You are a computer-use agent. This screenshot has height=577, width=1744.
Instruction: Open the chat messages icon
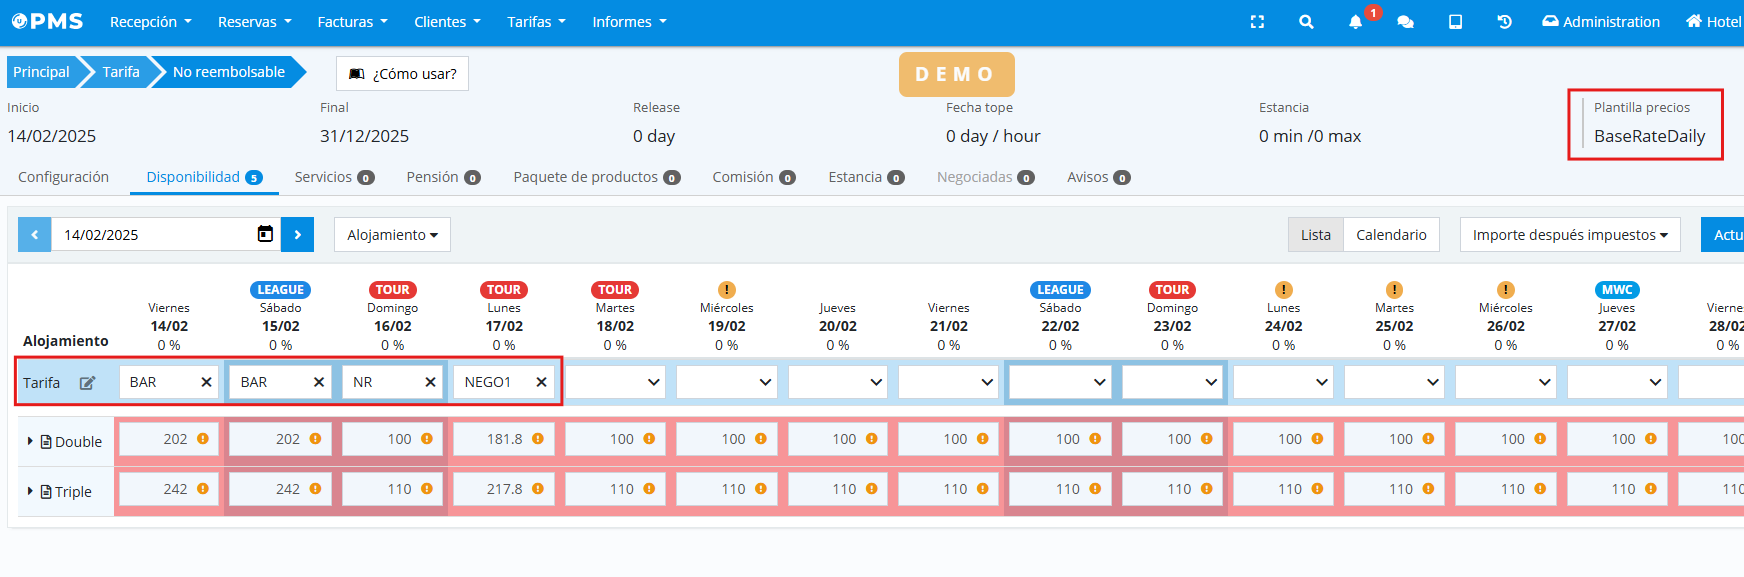click(1405, 22)
